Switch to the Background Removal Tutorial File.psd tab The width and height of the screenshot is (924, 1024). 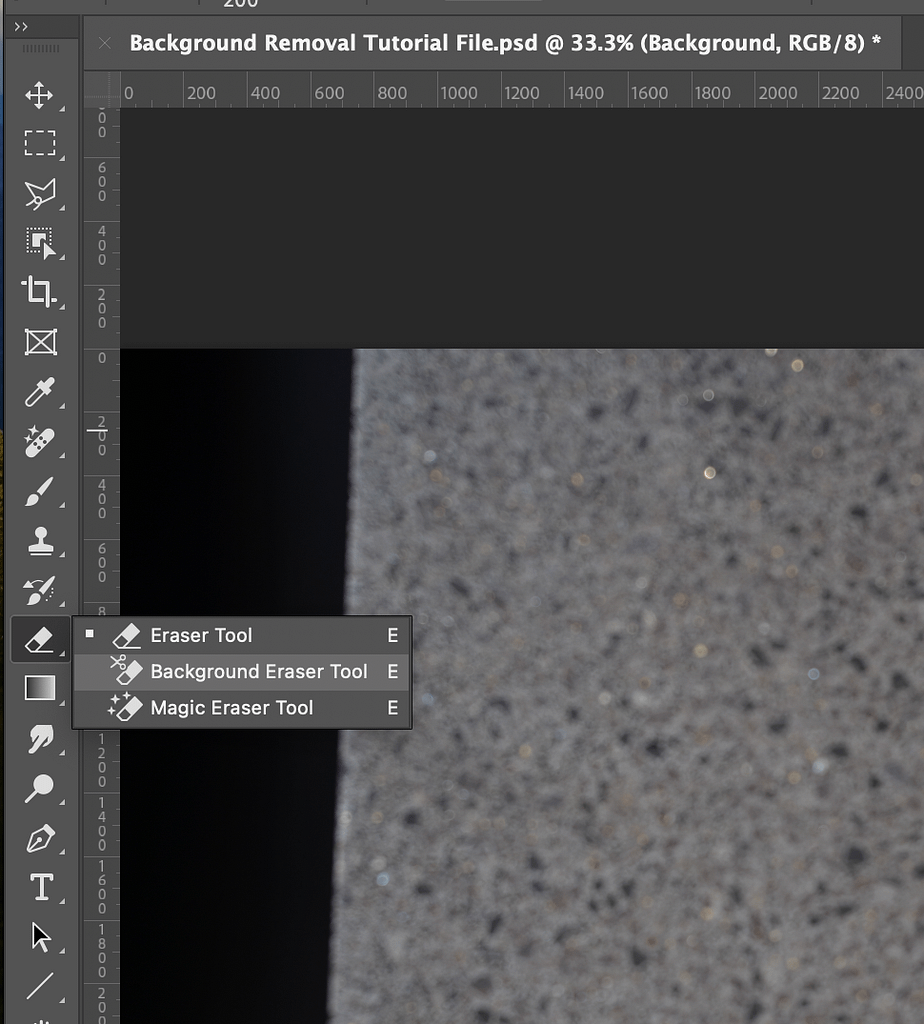pyautogui.click(x=505, y=43)
